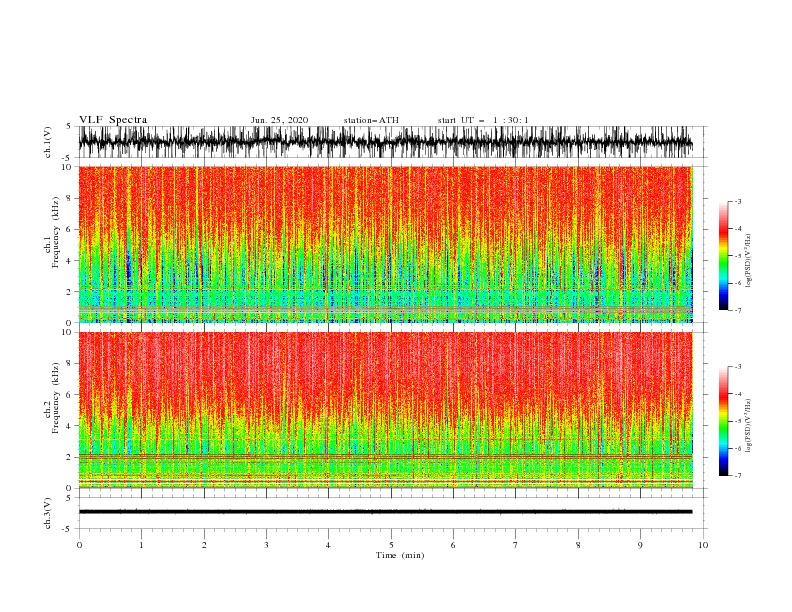Click the "Time (min)" x-axis label
The width and height of the screenshot is (792, 612).
400,555
